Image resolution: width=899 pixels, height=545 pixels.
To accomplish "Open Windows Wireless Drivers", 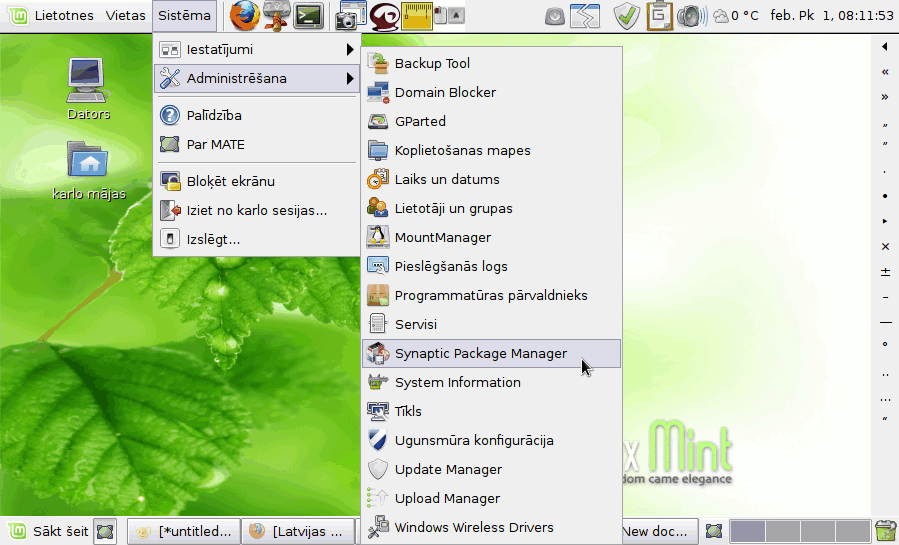I will [x=491, y=527].
